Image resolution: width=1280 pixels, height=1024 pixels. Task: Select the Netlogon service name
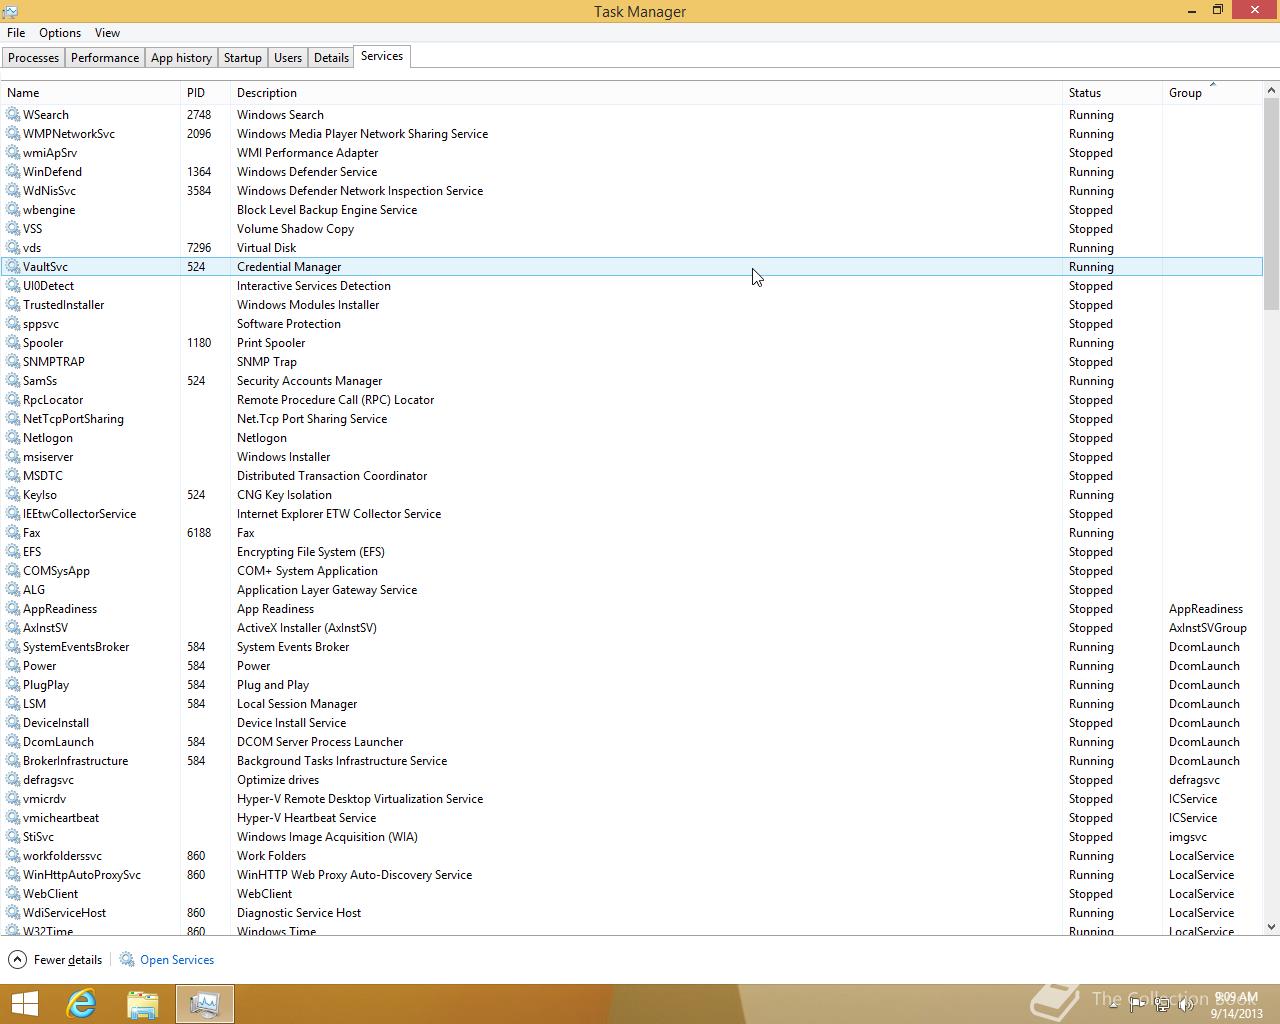point(48,438)
